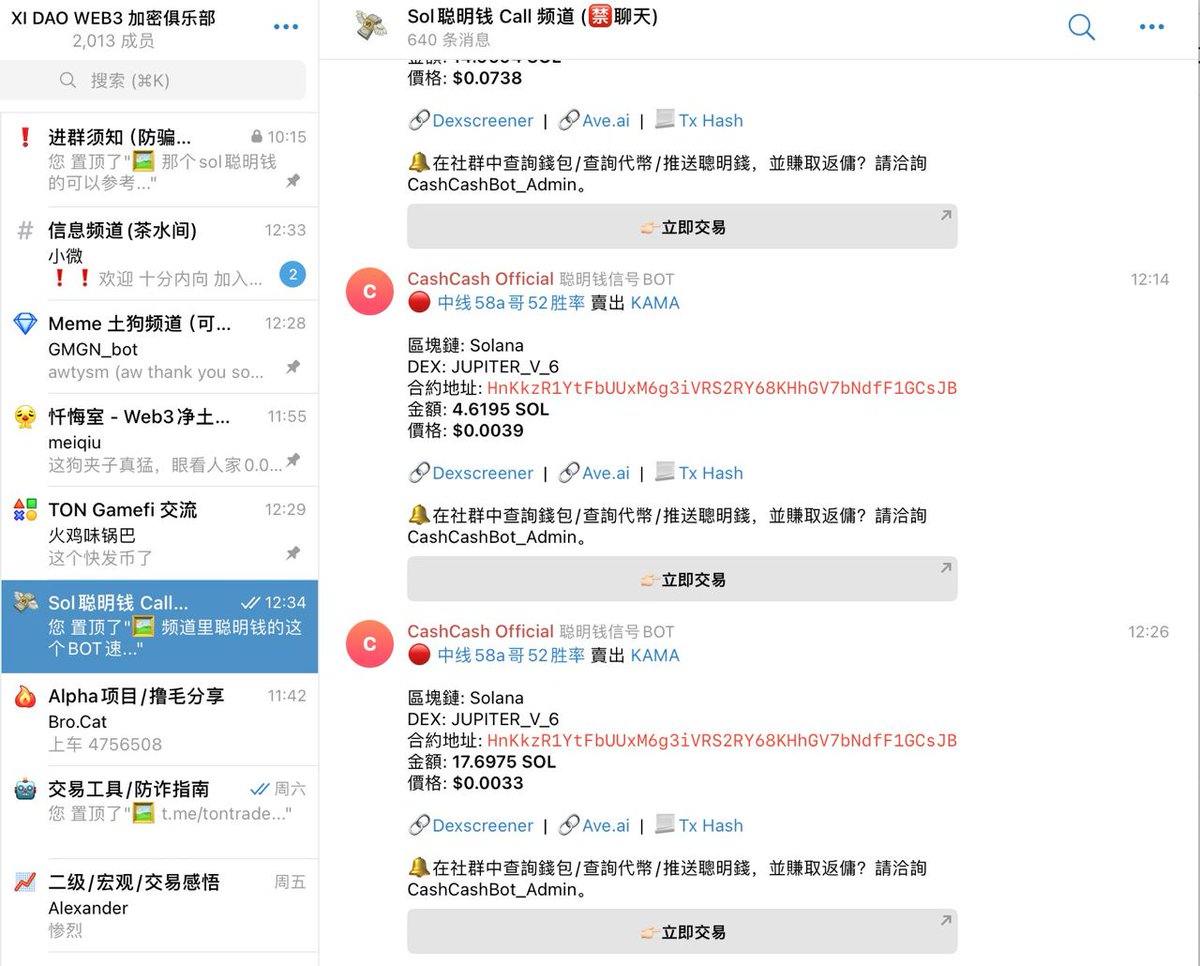Select the Sol聪明钱 Call topic
Viewport: 1200px width, 966px height.
pyautogui.click(x=159, y=626)
